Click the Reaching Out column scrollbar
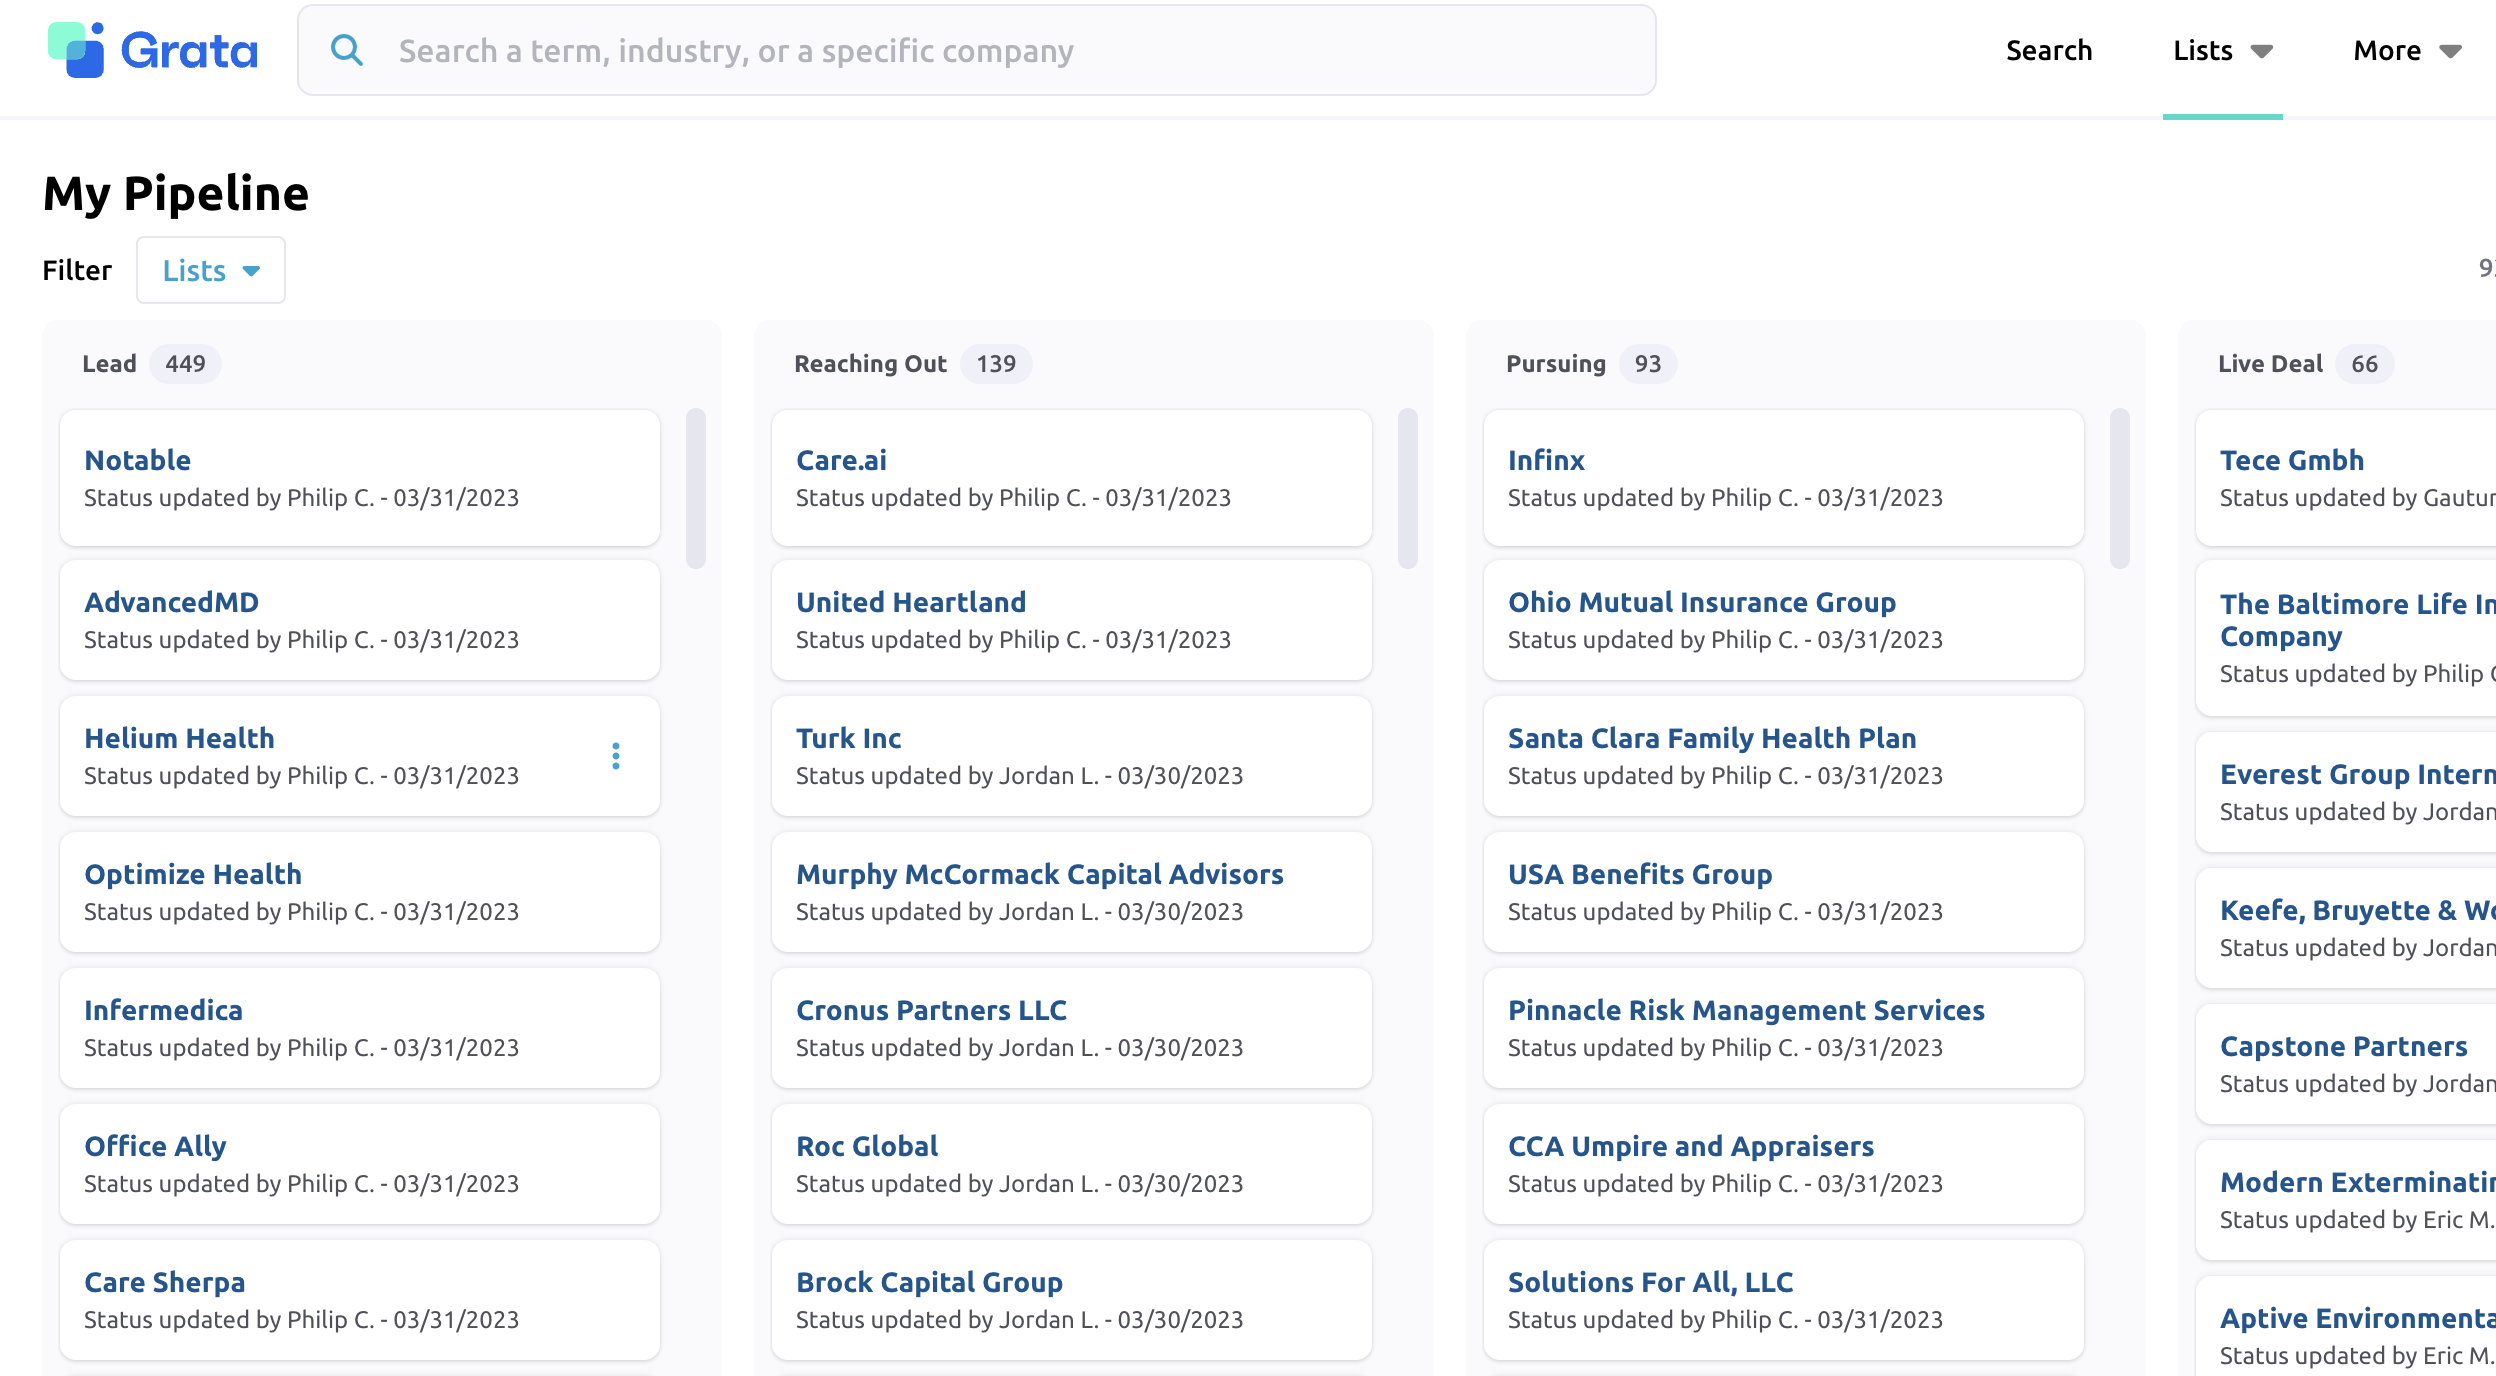This screenshot has height=1376, width=2496. pyautogui.click(x=1408, y=488)
